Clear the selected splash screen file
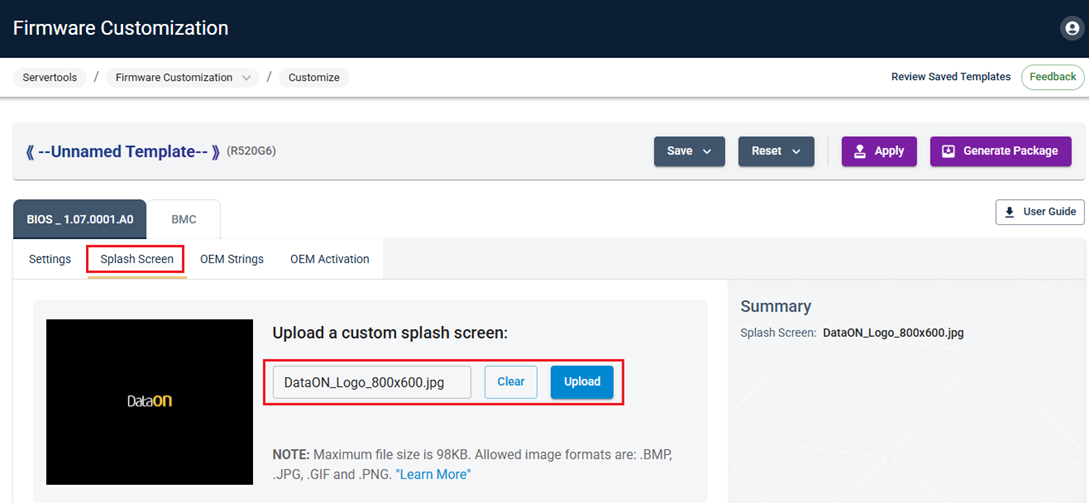 pyautogui.click(x=511, y=382)
